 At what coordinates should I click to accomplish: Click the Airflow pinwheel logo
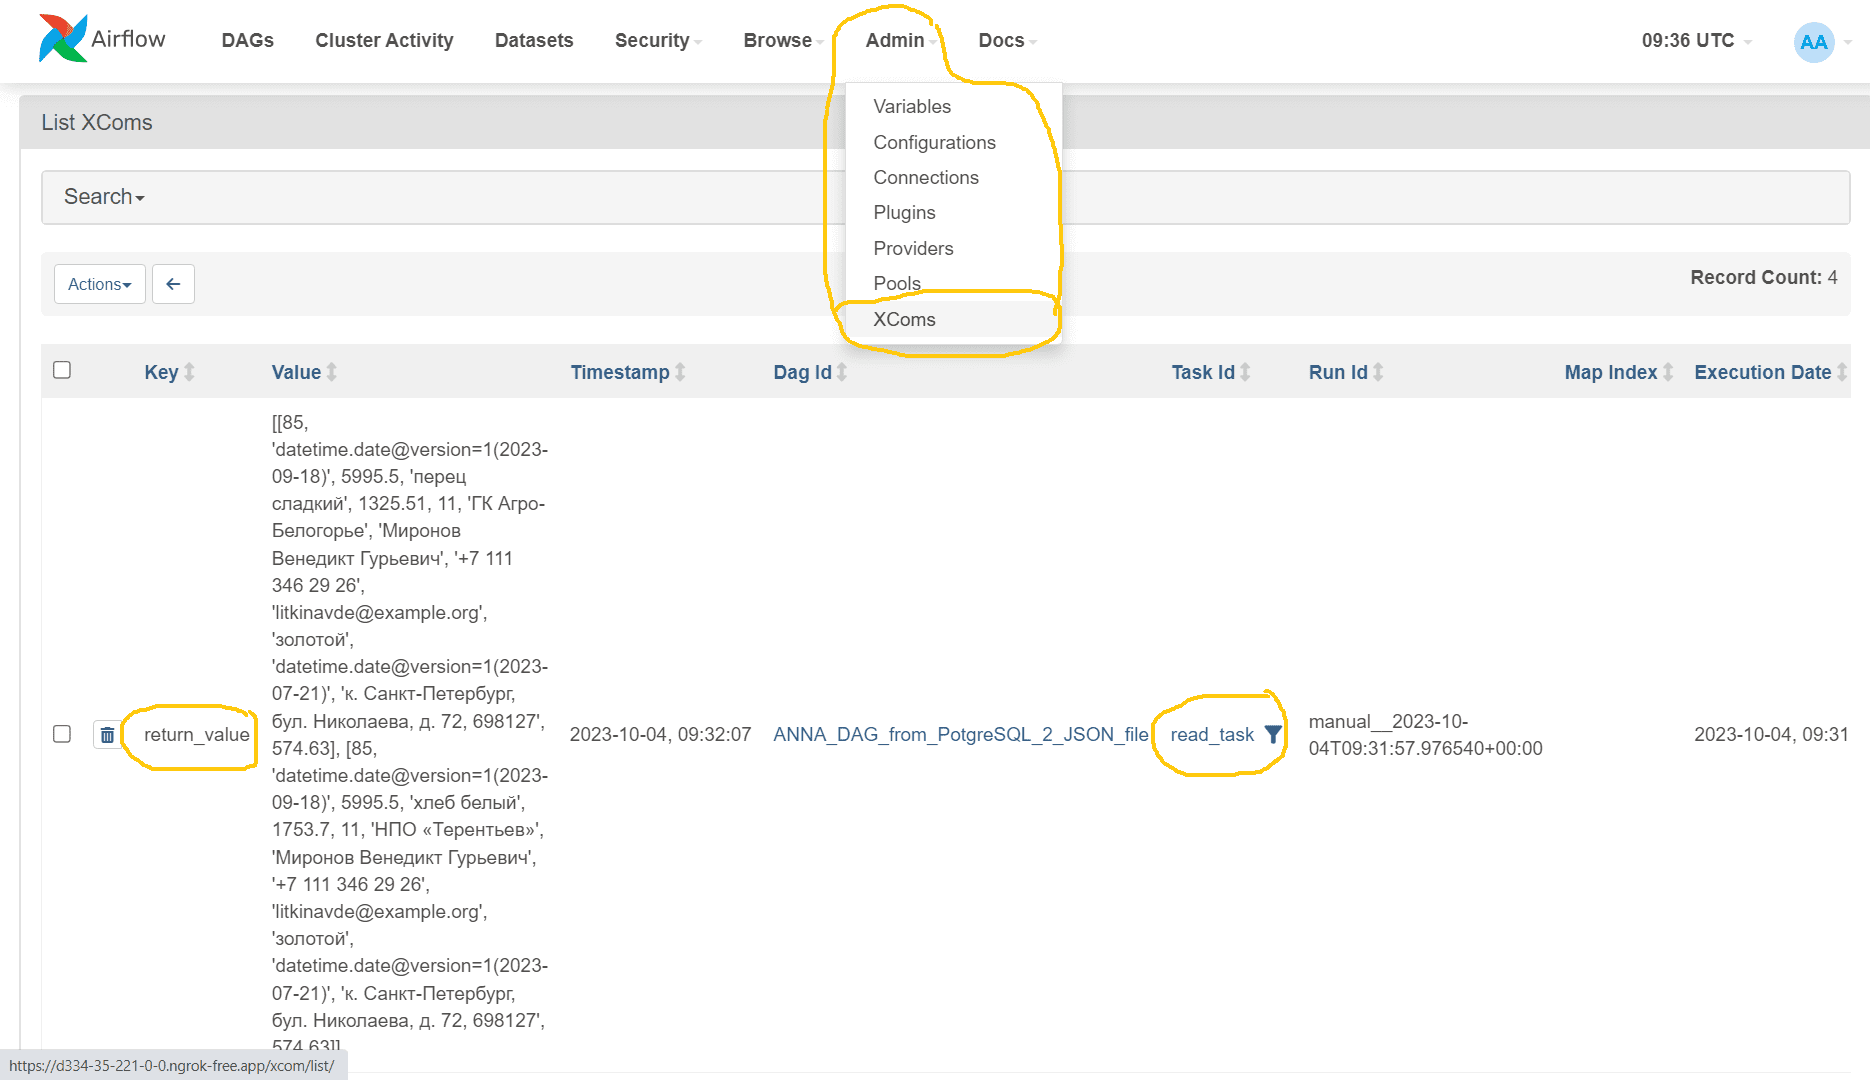62,38
